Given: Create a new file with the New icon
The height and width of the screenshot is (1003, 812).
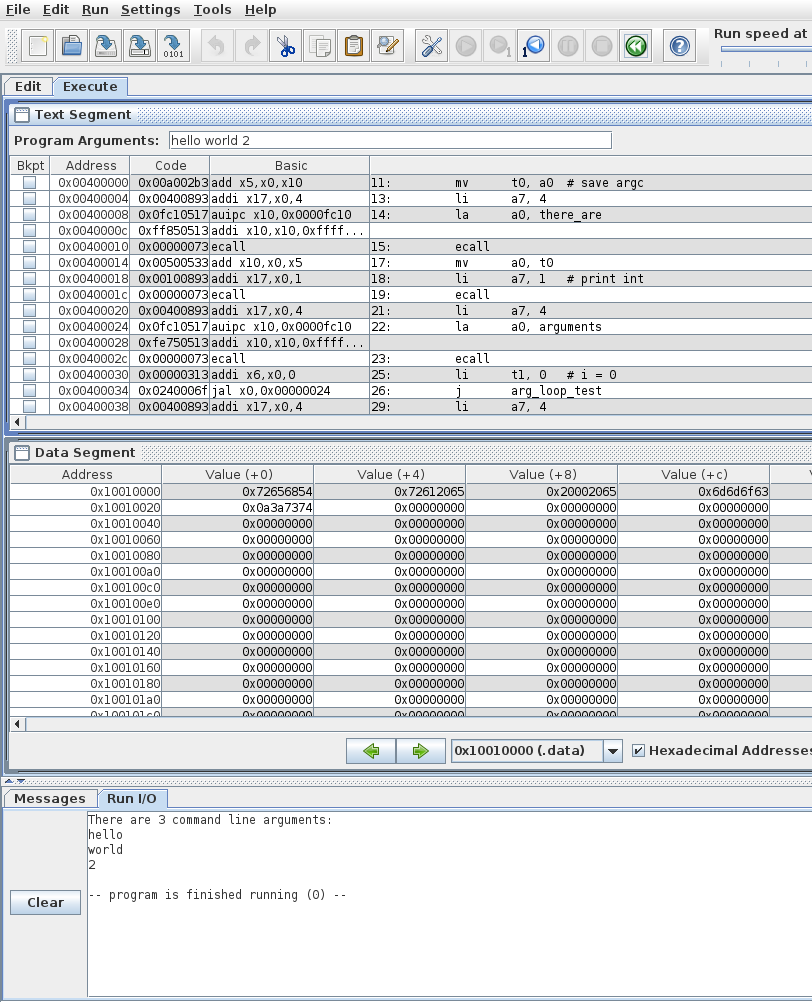Looking at the screenshot, I should tap(38, 46).
